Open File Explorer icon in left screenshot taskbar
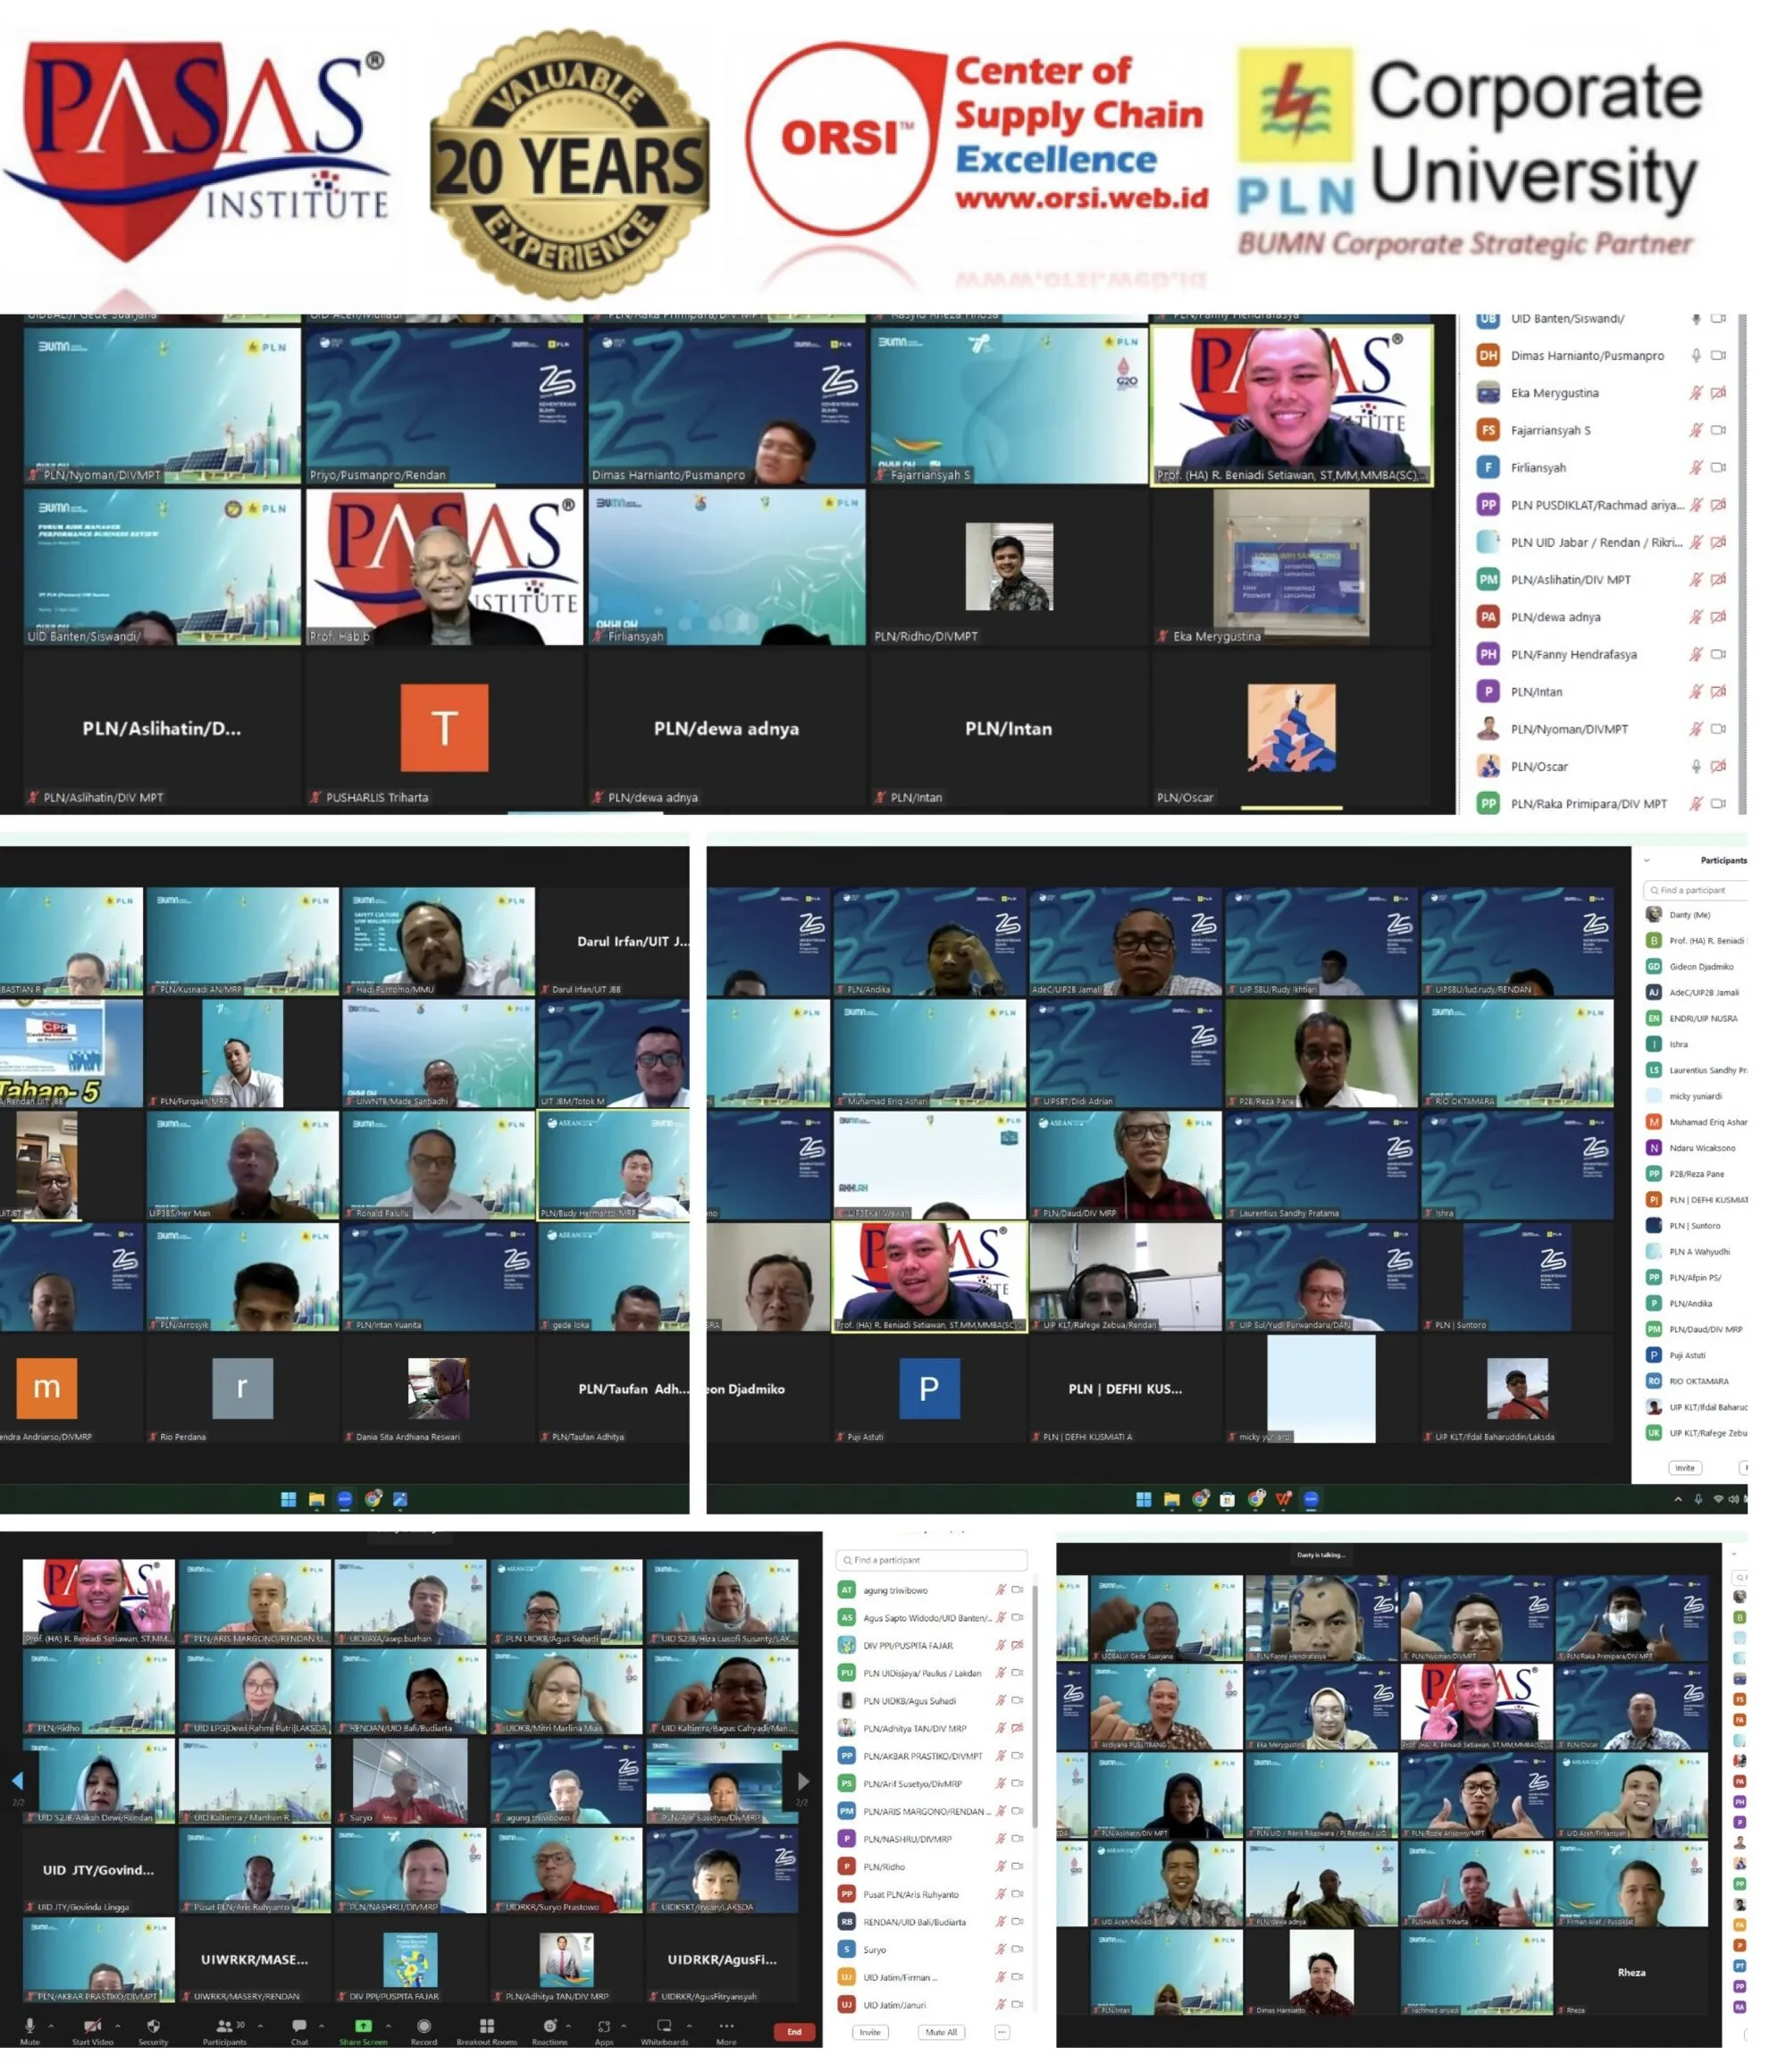1769x2072 pixels. coord(316,1498)
